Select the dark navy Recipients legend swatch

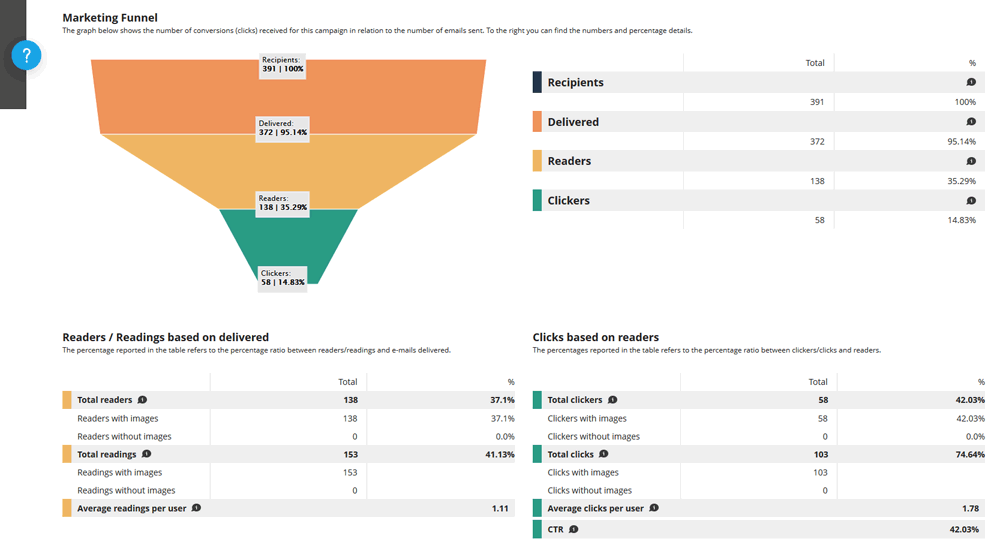[x=537, y=83]
